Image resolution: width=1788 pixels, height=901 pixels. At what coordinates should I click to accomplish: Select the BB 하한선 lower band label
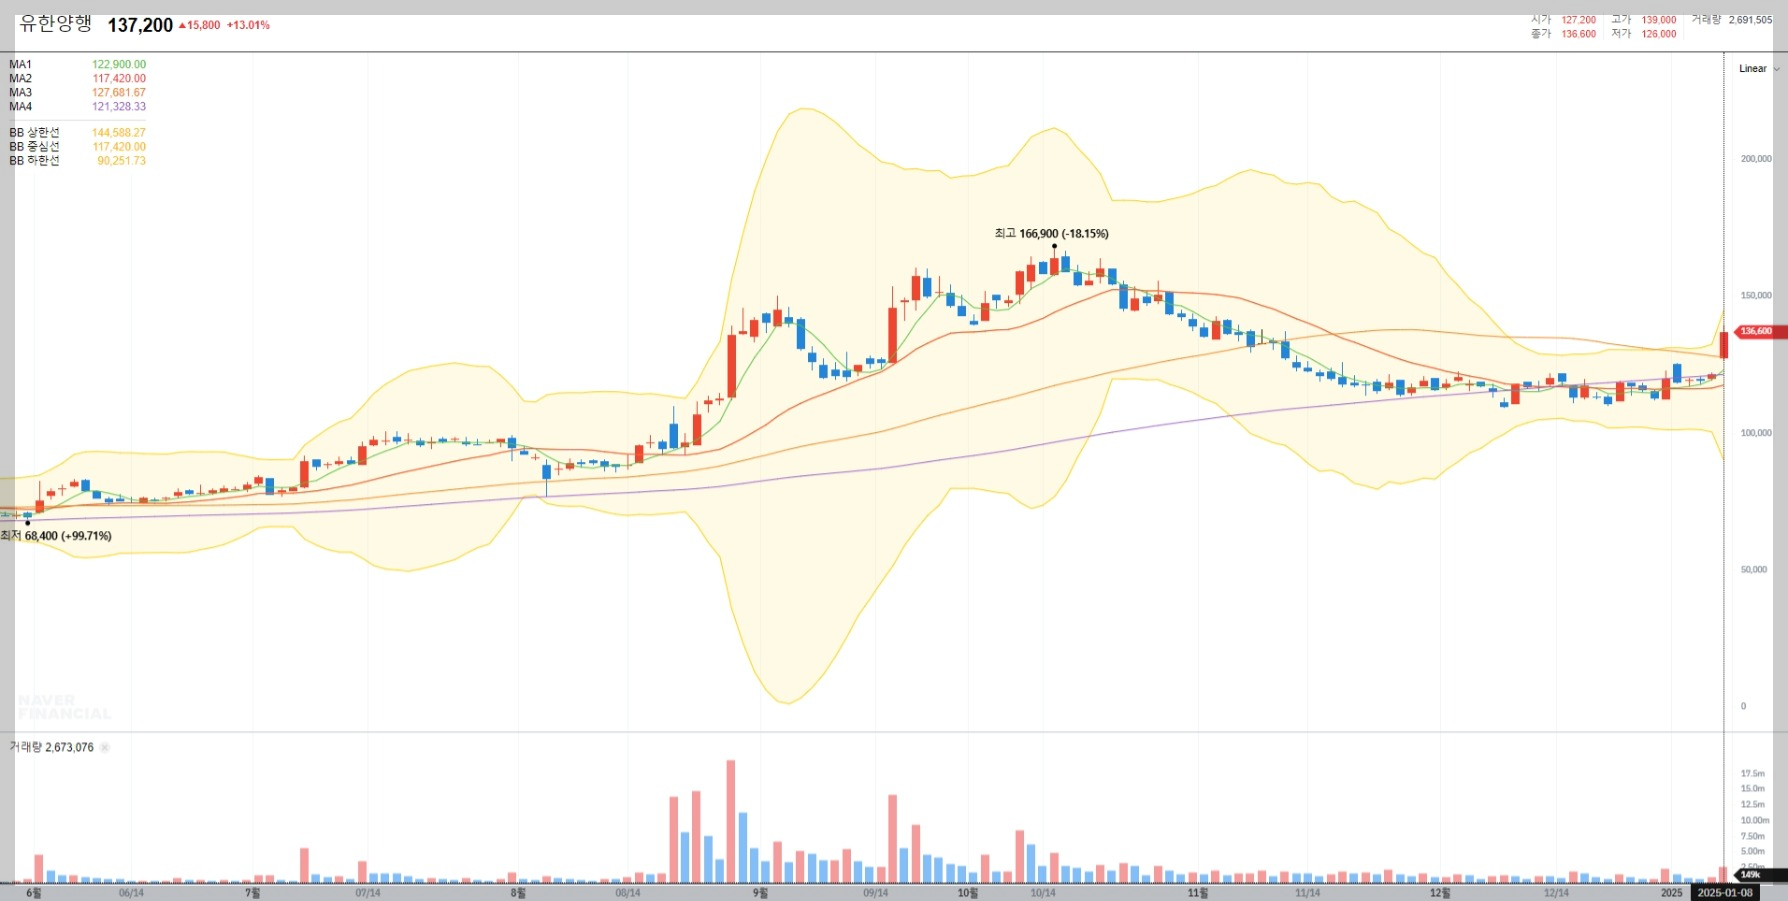[x=34, y=160]
